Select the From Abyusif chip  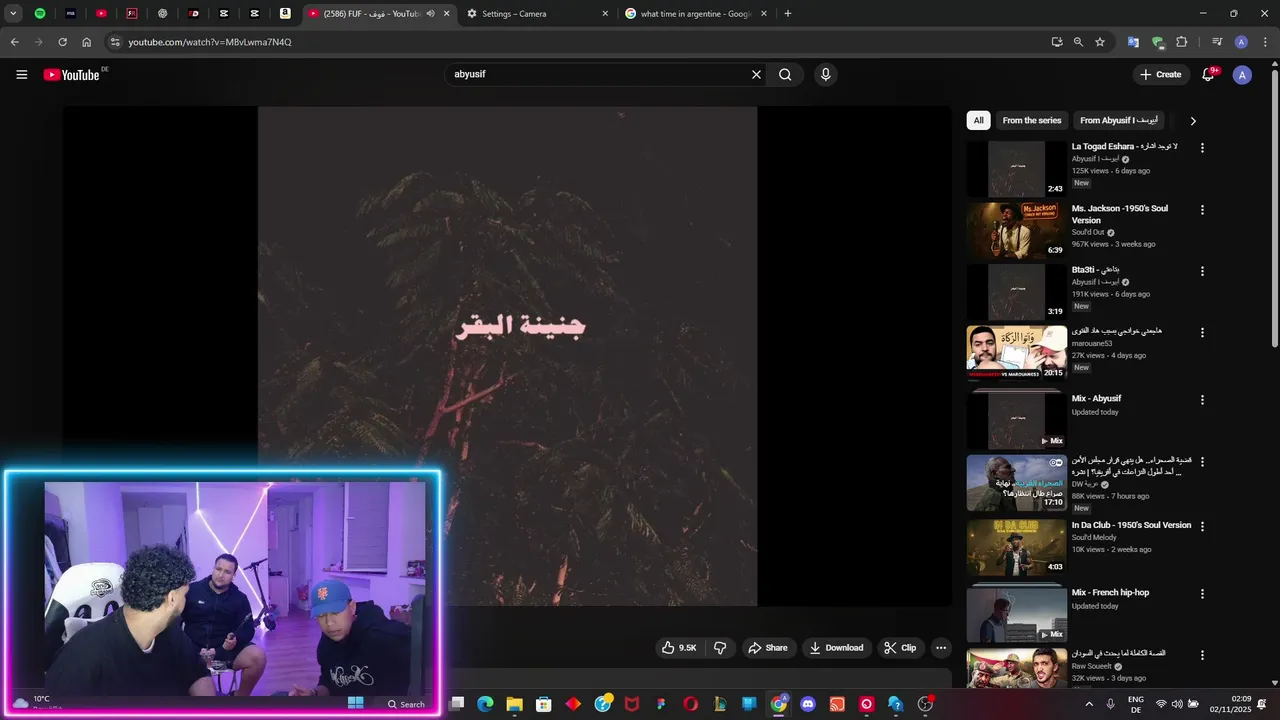click(1119, 120)
